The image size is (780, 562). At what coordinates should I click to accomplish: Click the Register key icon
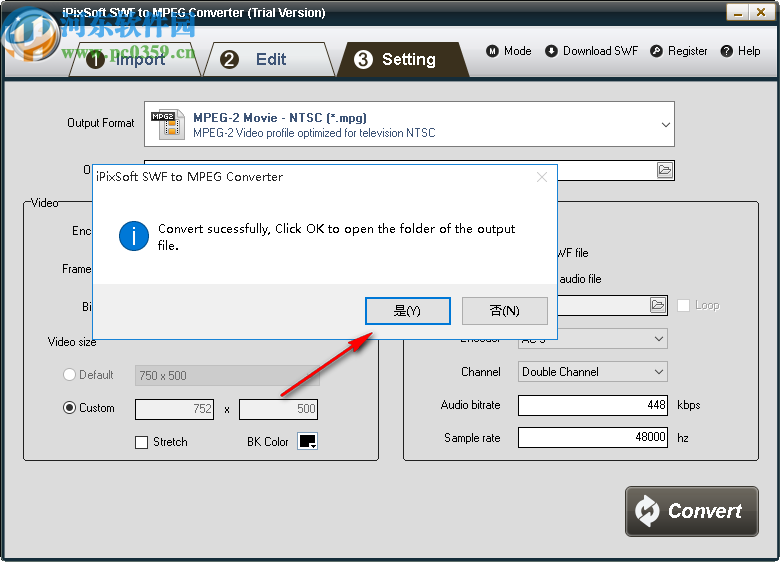[x=656, y=51]
